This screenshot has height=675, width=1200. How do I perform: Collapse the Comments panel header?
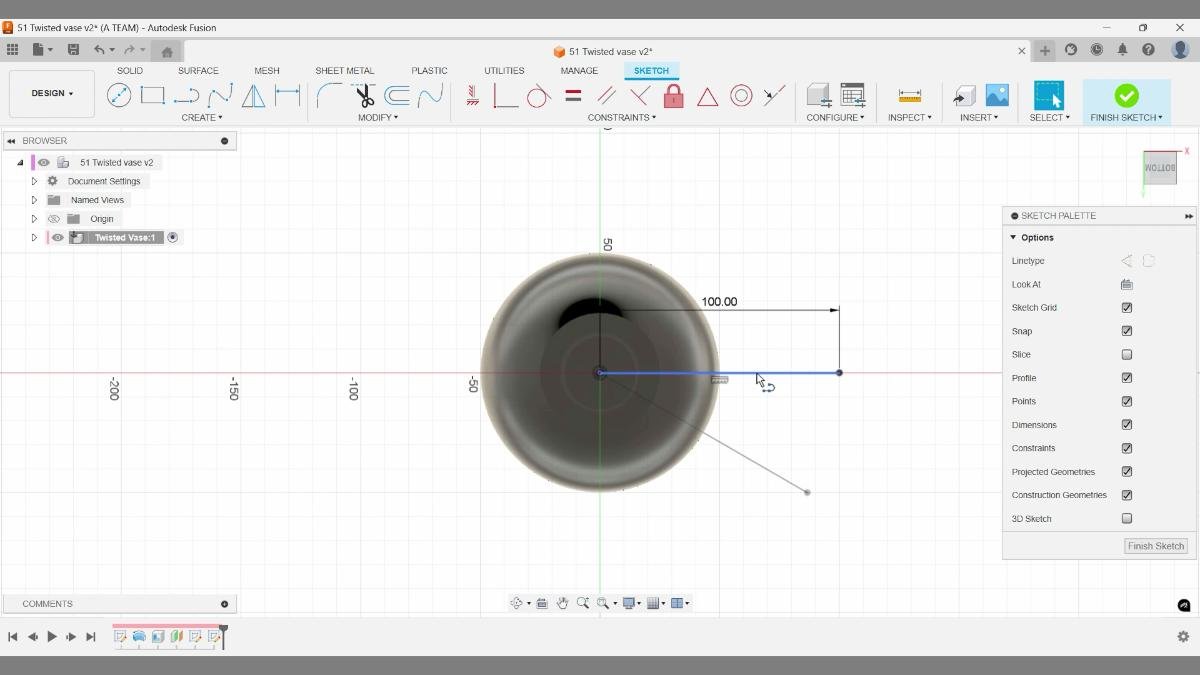224,603
